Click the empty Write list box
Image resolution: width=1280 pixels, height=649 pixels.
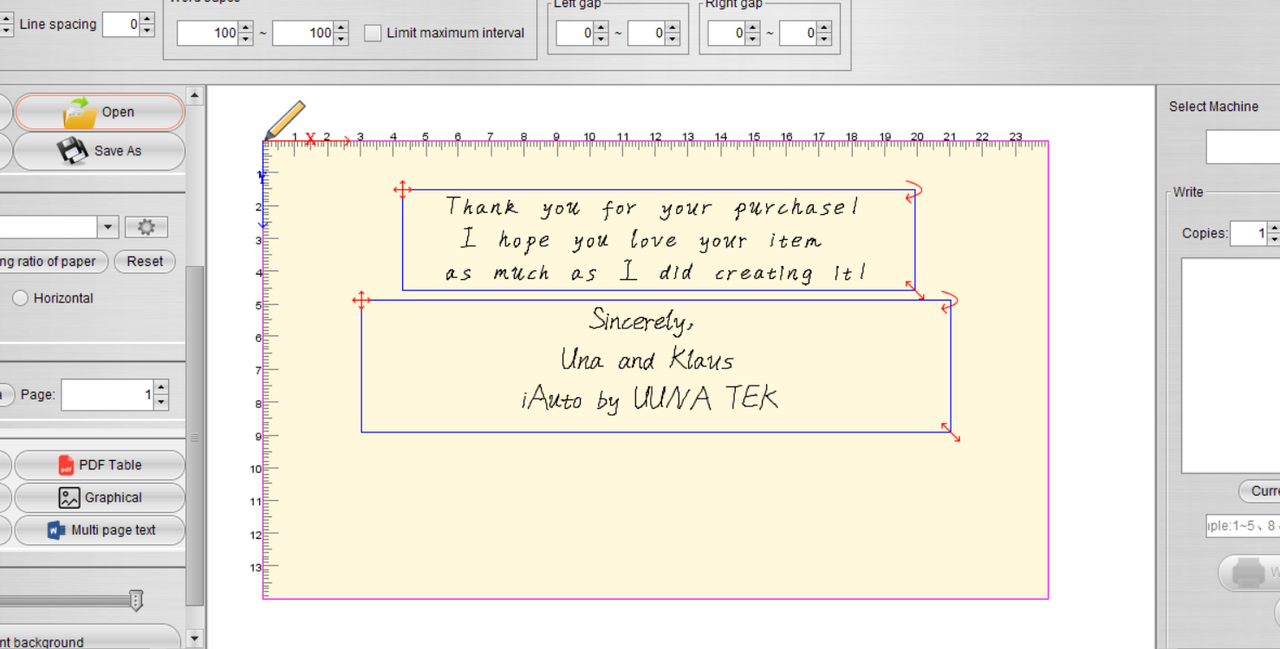(x=1231, y=366)
